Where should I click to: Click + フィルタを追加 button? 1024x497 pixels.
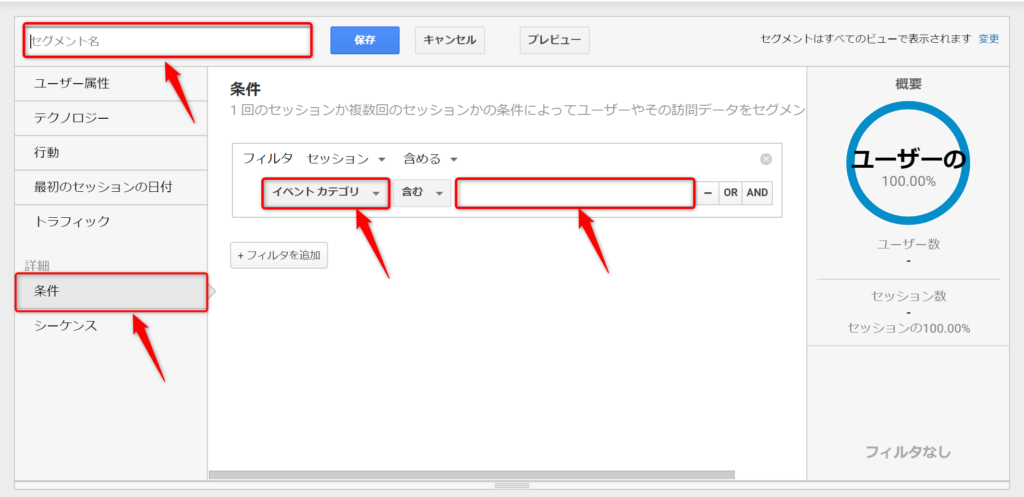click(279, 255)
